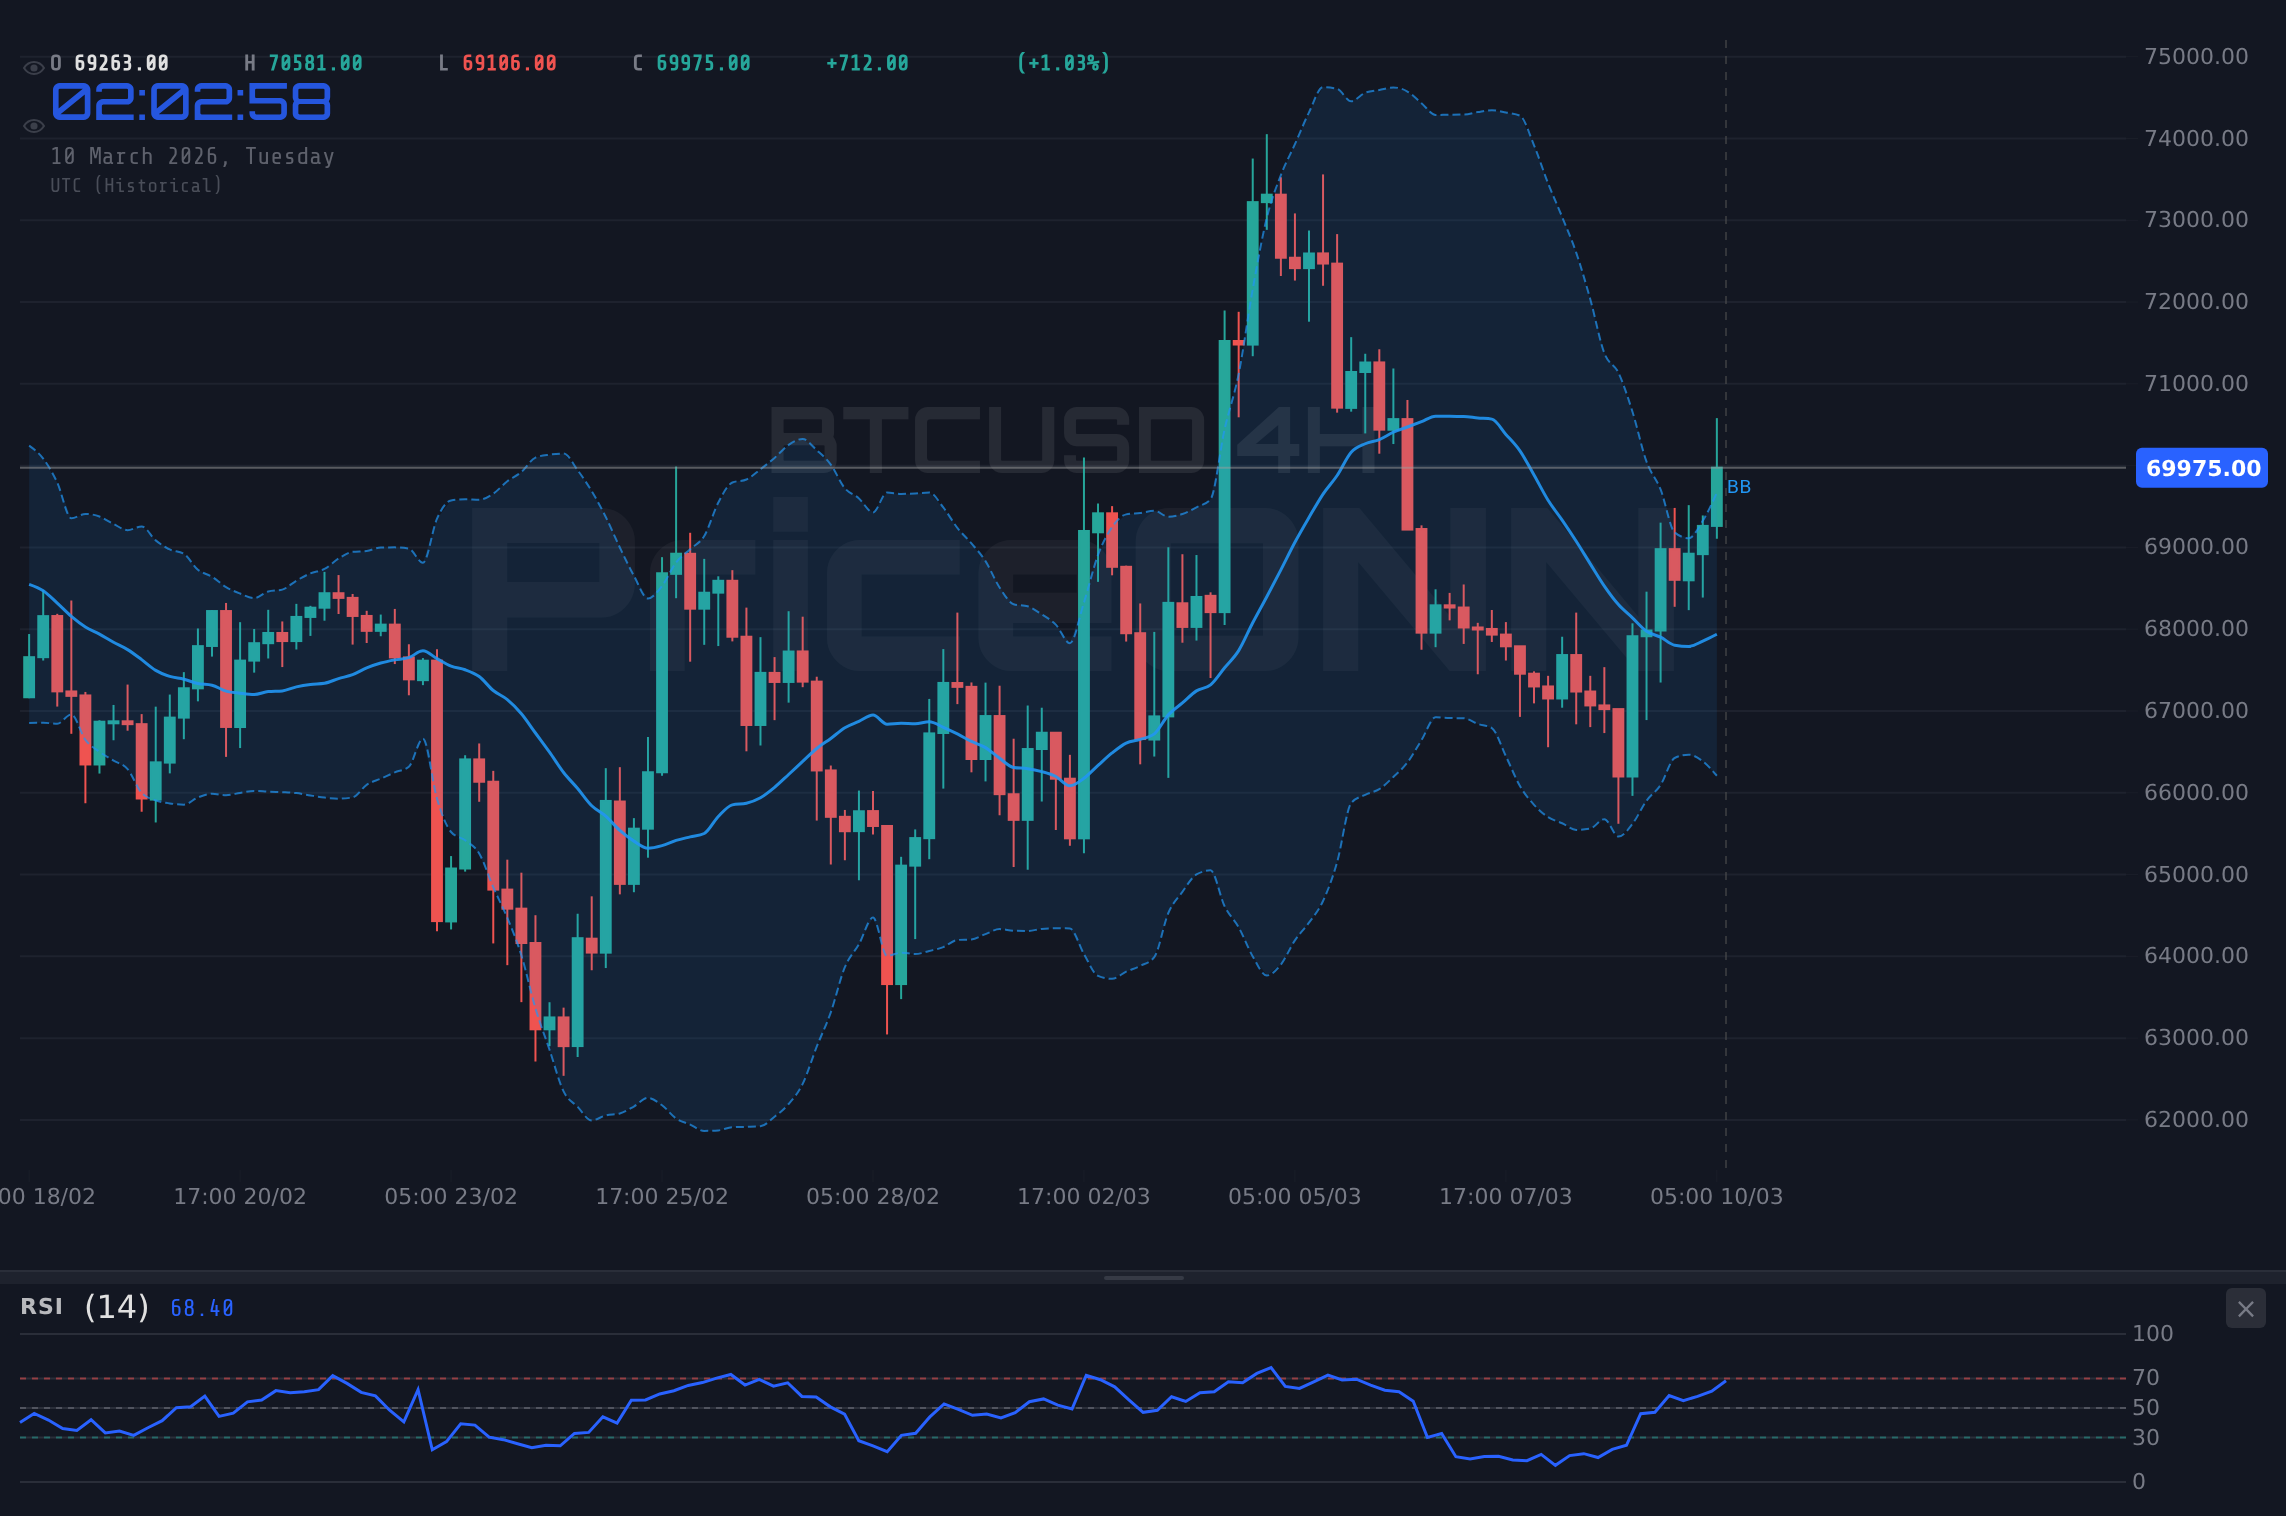Click the 17:00 25/02 time axis label

pos(662,1196)
